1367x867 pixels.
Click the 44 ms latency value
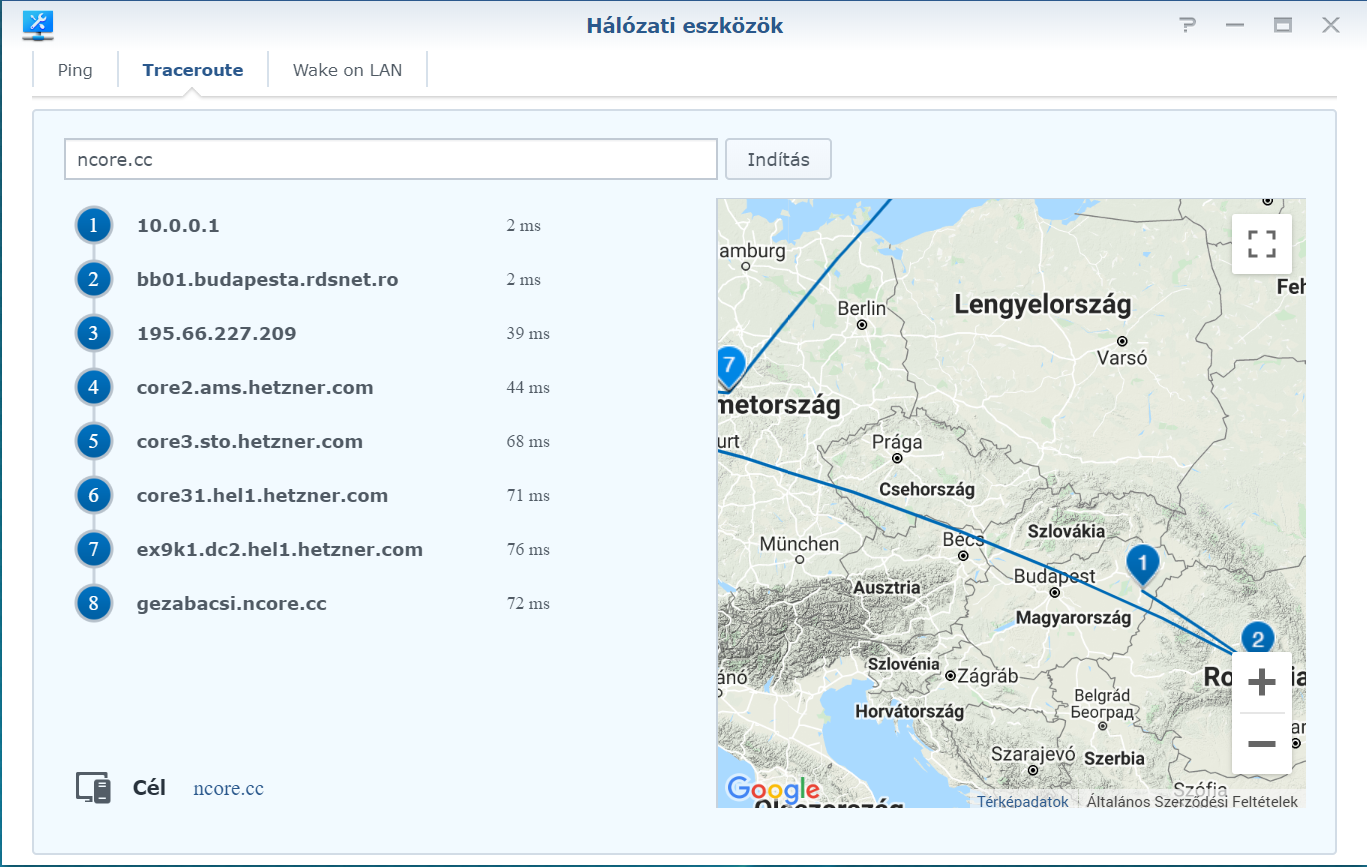pos(528,388)
